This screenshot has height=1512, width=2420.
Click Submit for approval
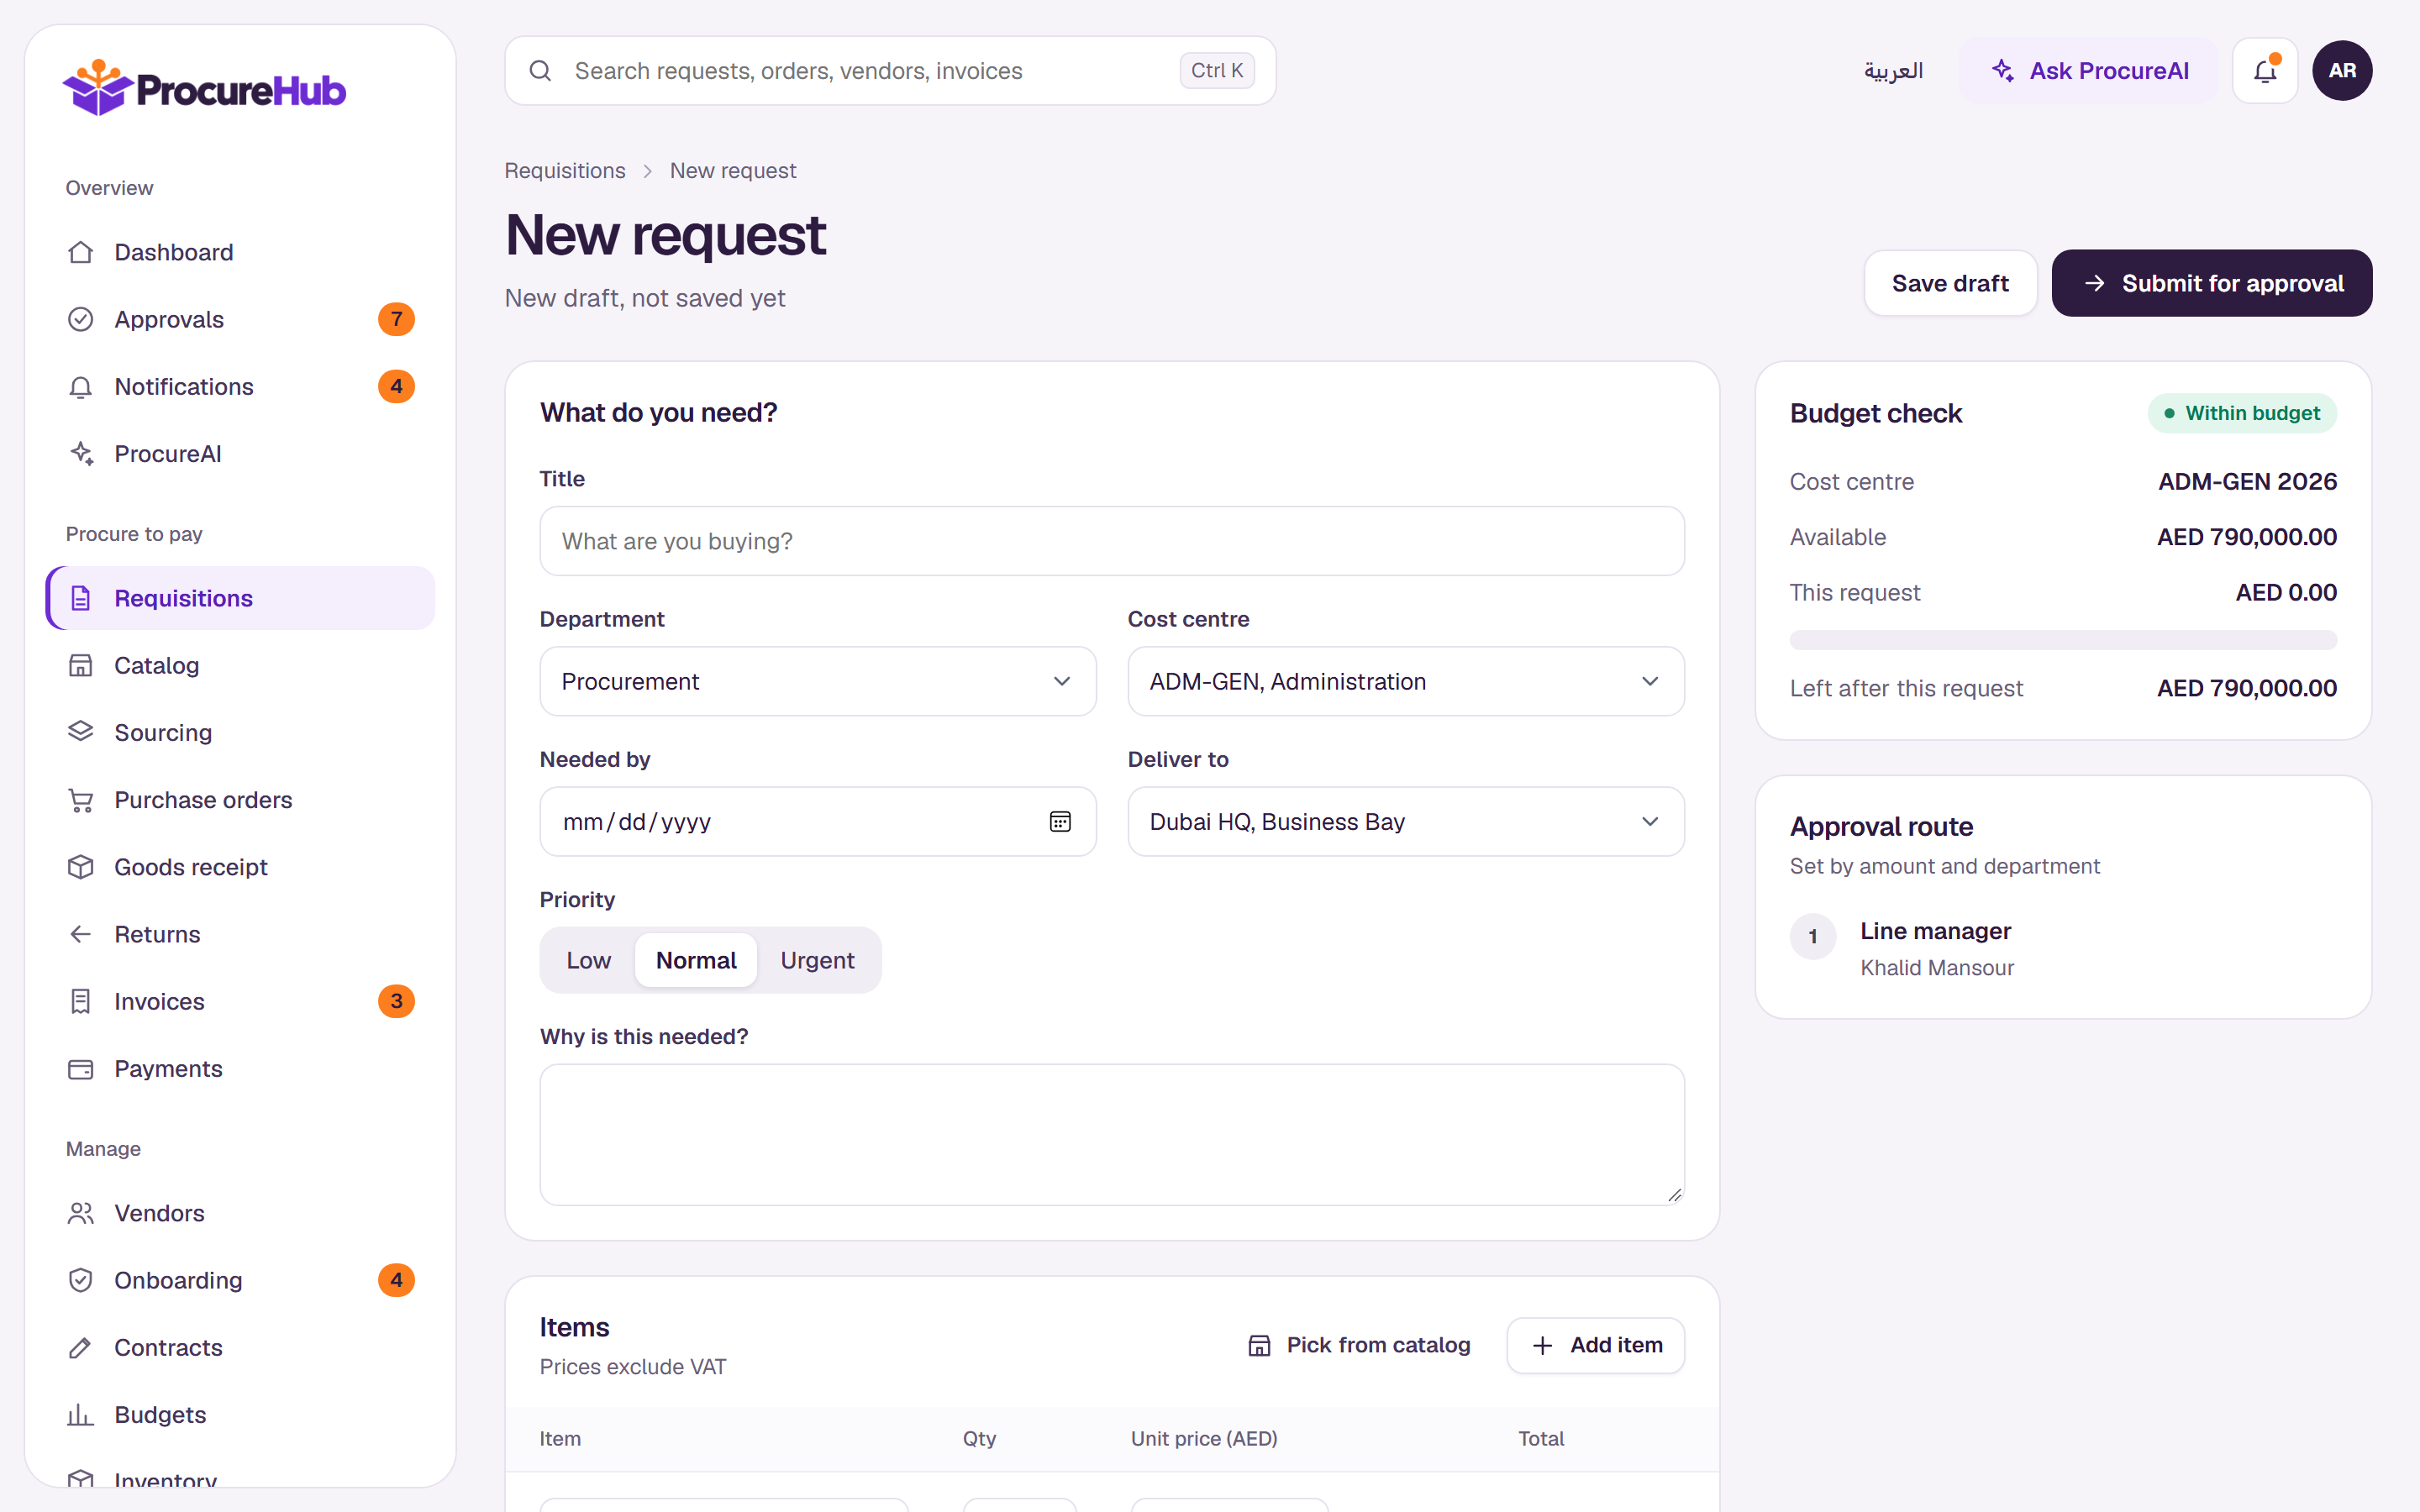[2212, 283]
